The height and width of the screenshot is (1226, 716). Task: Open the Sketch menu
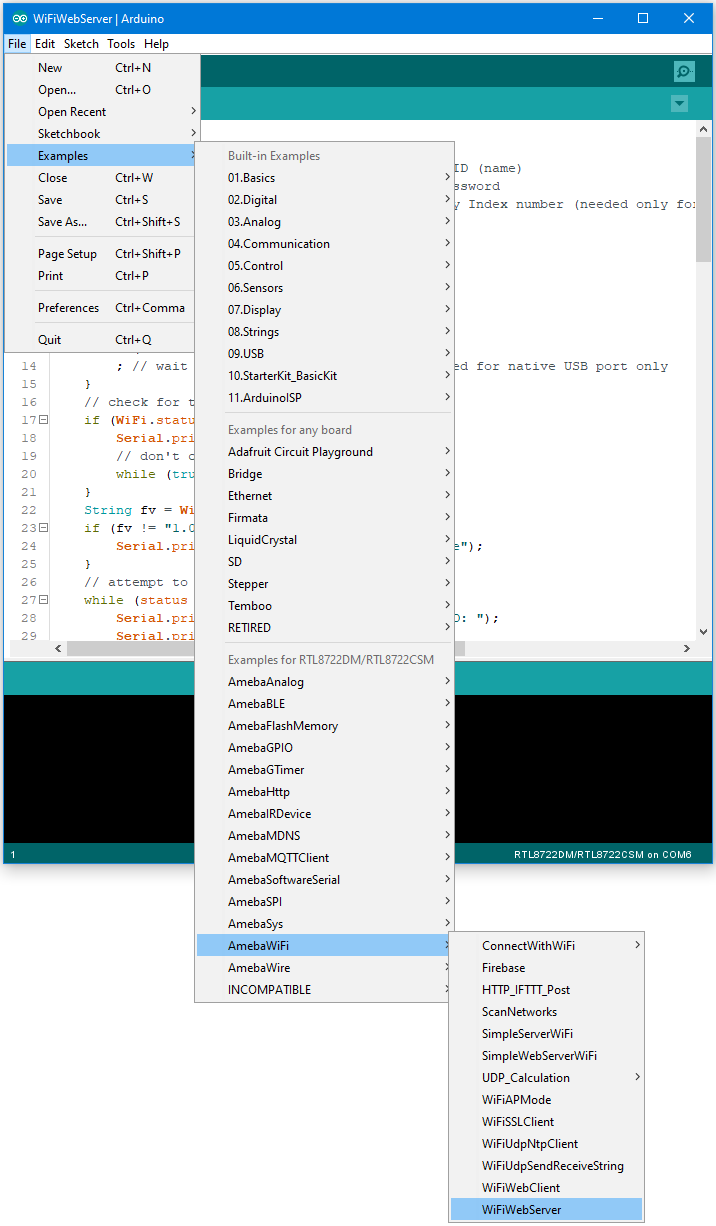(81, 44)
